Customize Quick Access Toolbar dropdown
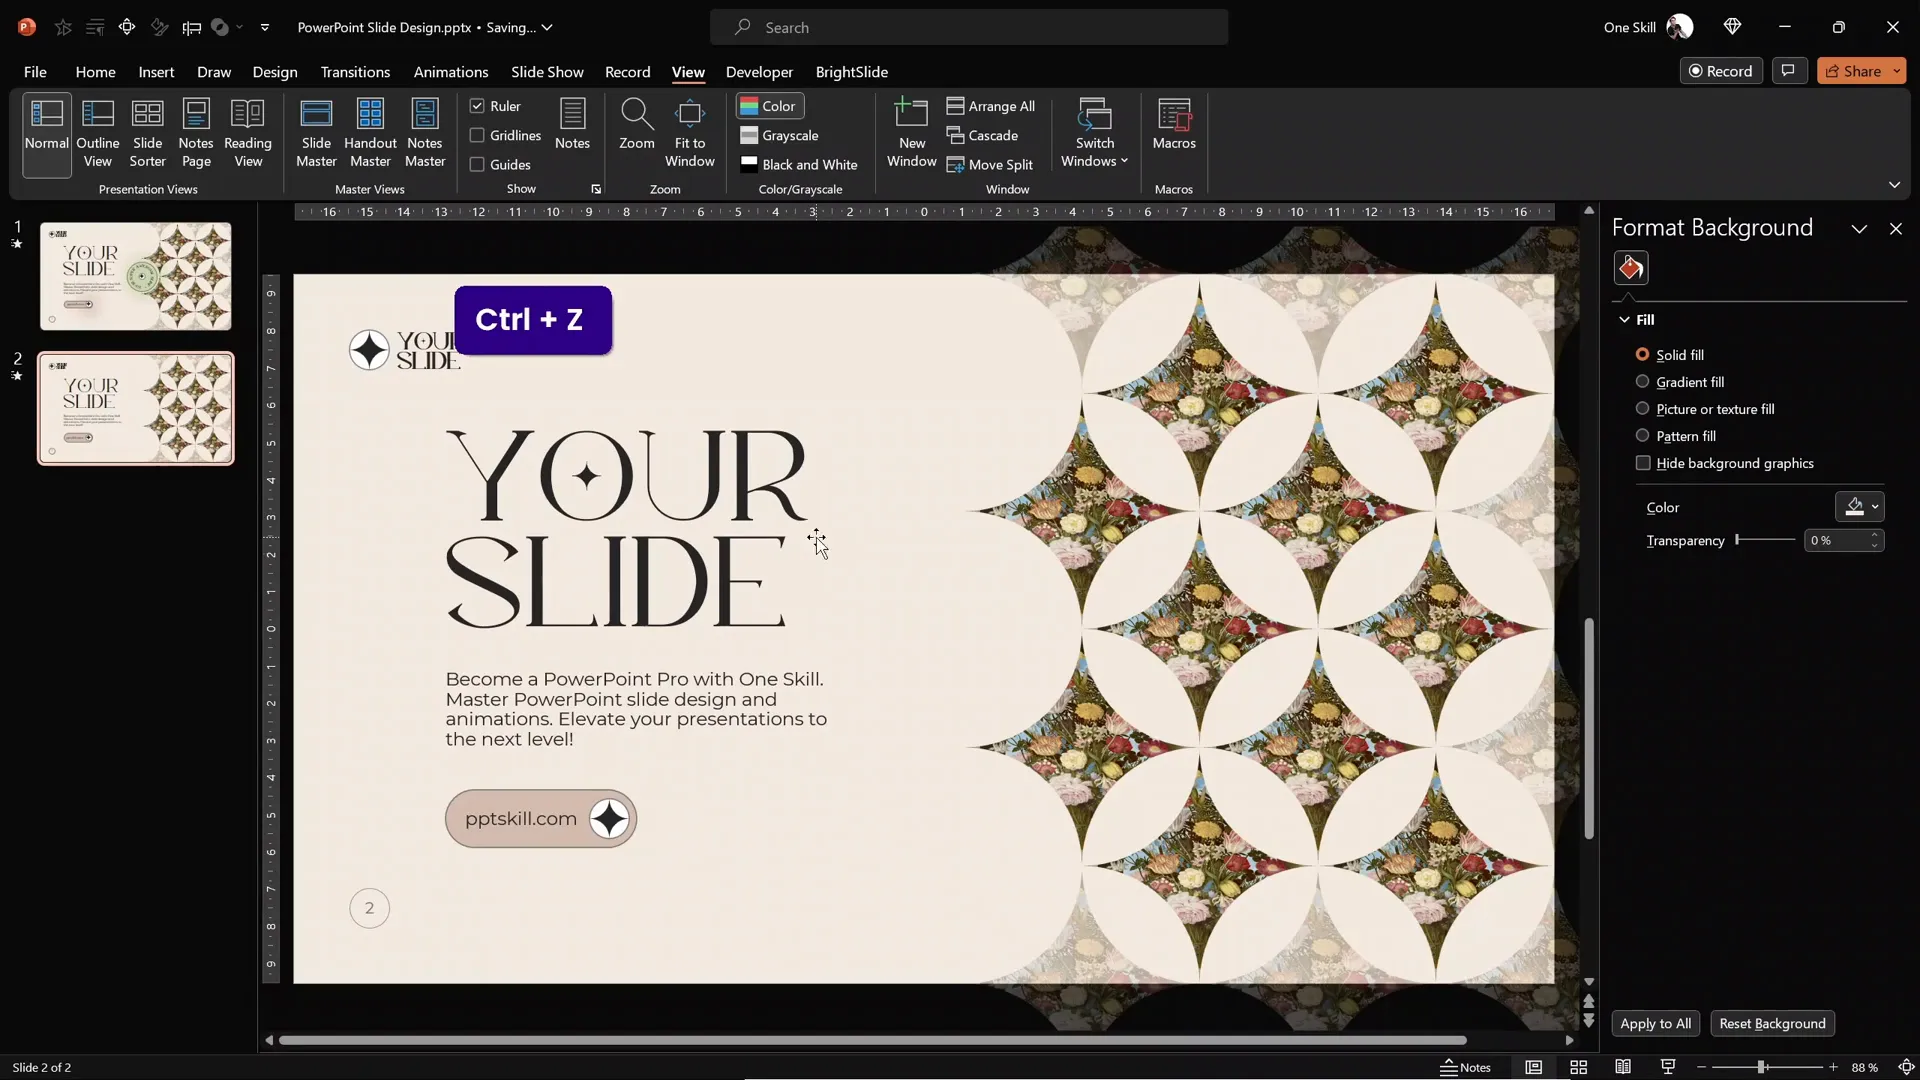Viewport: 1920px width, 1080px height. click(x=265, y=28)
